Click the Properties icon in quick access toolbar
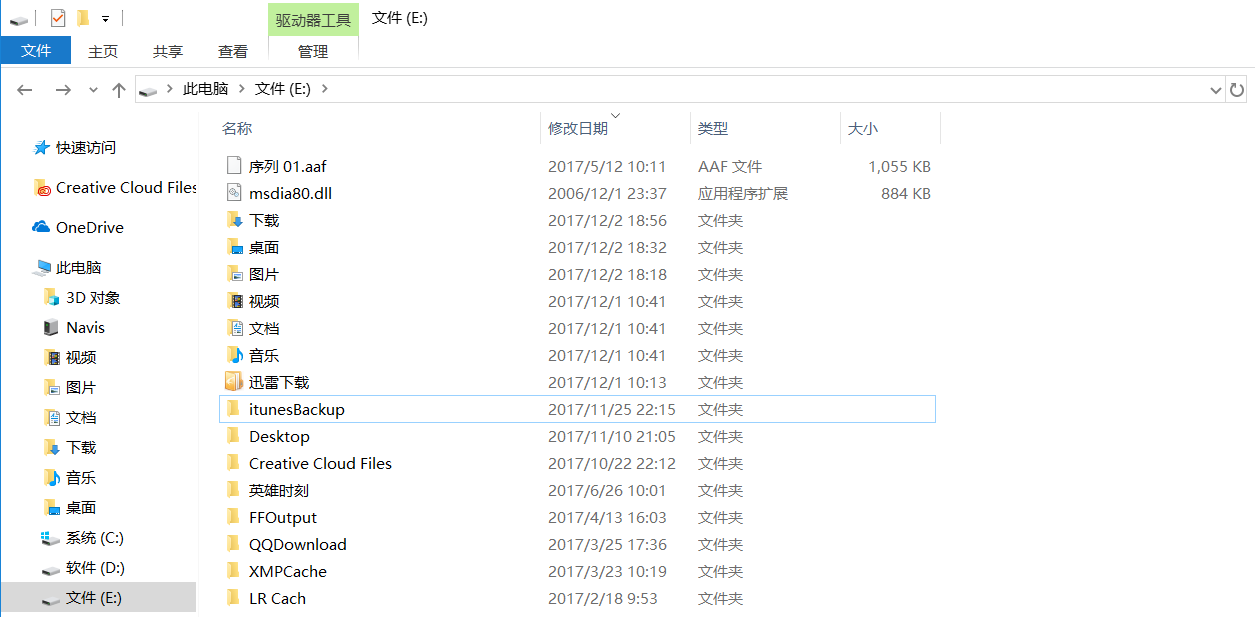 click(58, 18)
